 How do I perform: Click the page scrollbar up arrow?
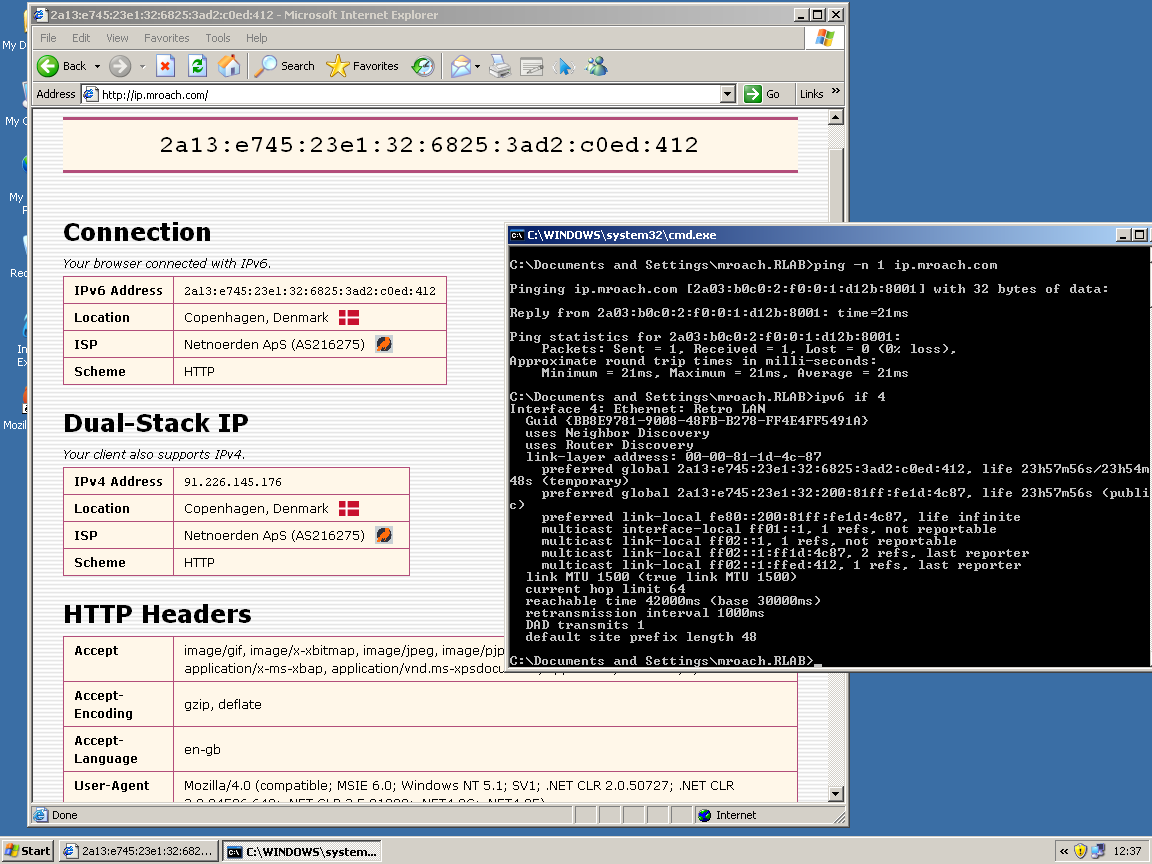coord(835,118)
